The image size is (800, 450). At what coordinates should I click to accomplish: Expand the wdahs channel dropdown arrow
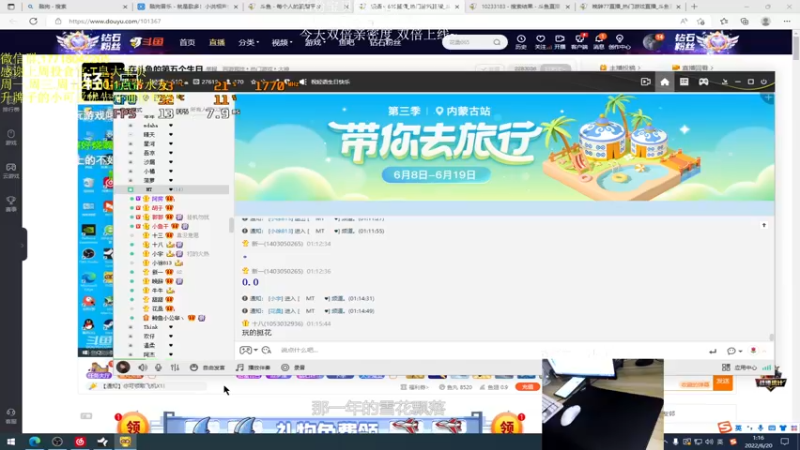click(x=170, y=126)
